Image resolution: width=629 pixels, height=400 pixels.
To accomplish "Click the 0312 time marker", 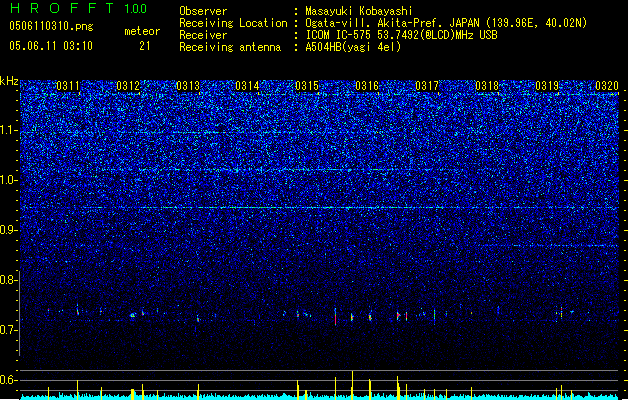I will coord(128,86).
